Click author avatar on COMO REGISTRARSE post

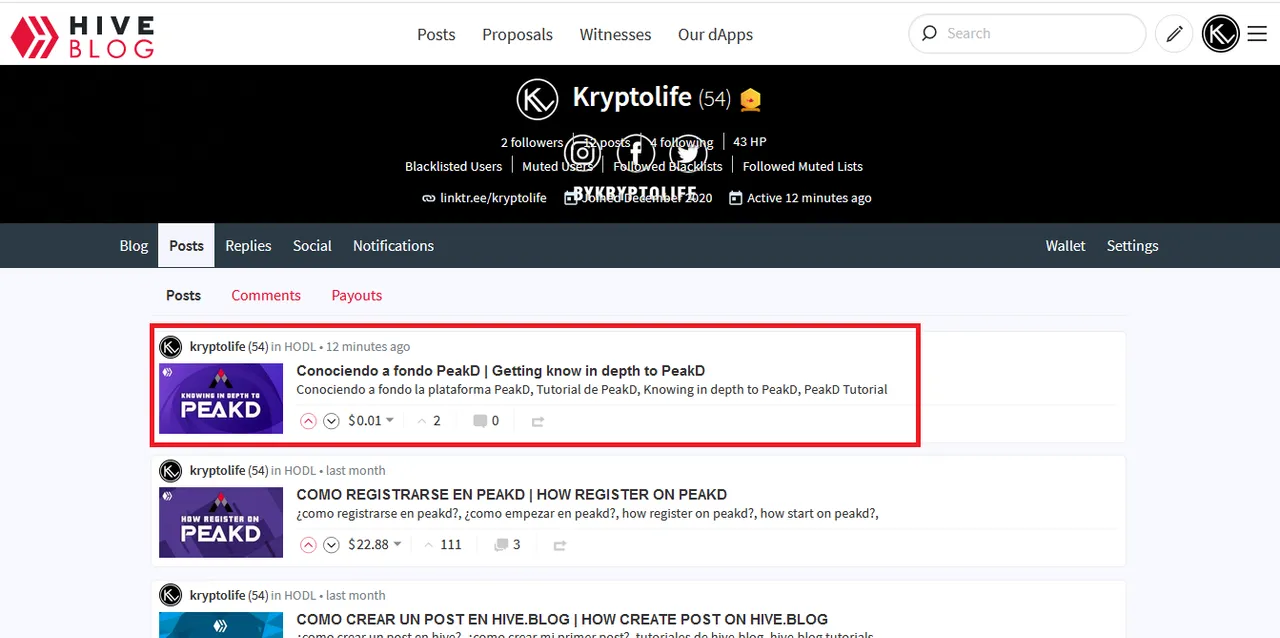[171, 471]
